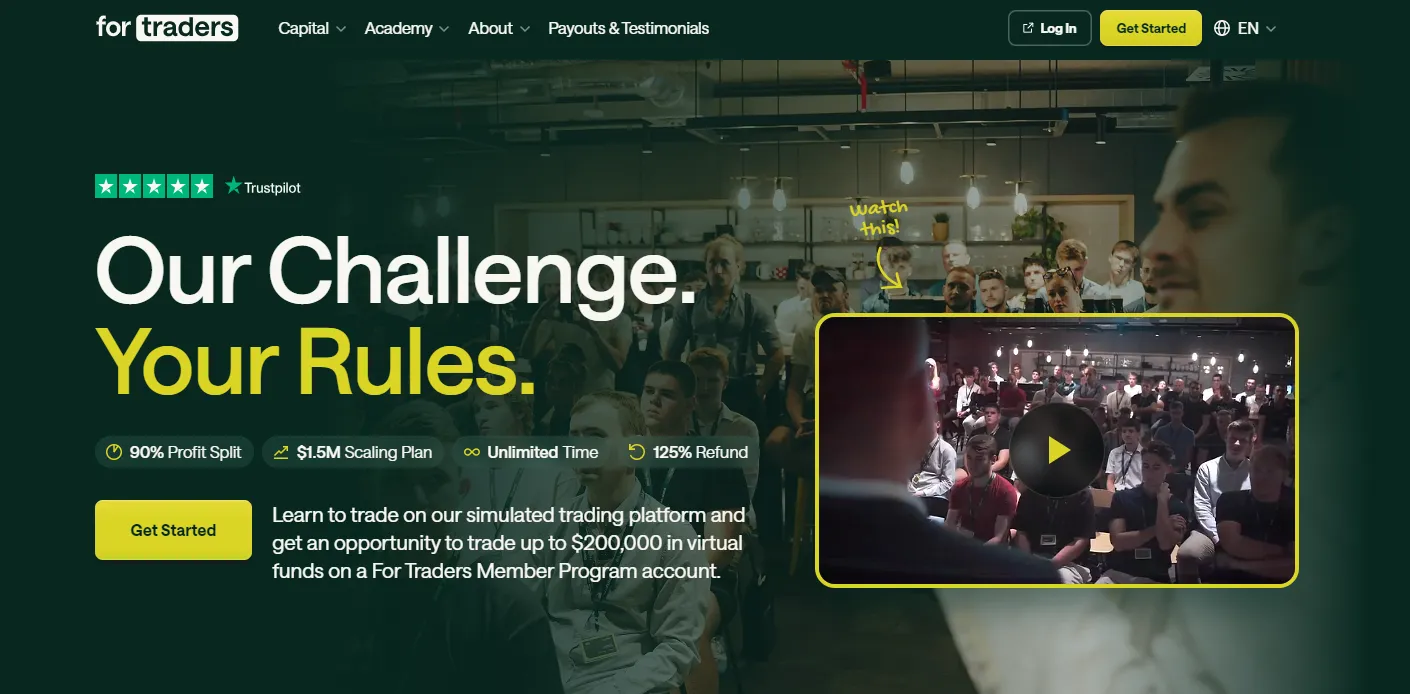The width and height of the screenshot is (1410, 694).
Task: Click the Scaling Plan chart icon
Action: pyautogui.click(x=281, y=452)
